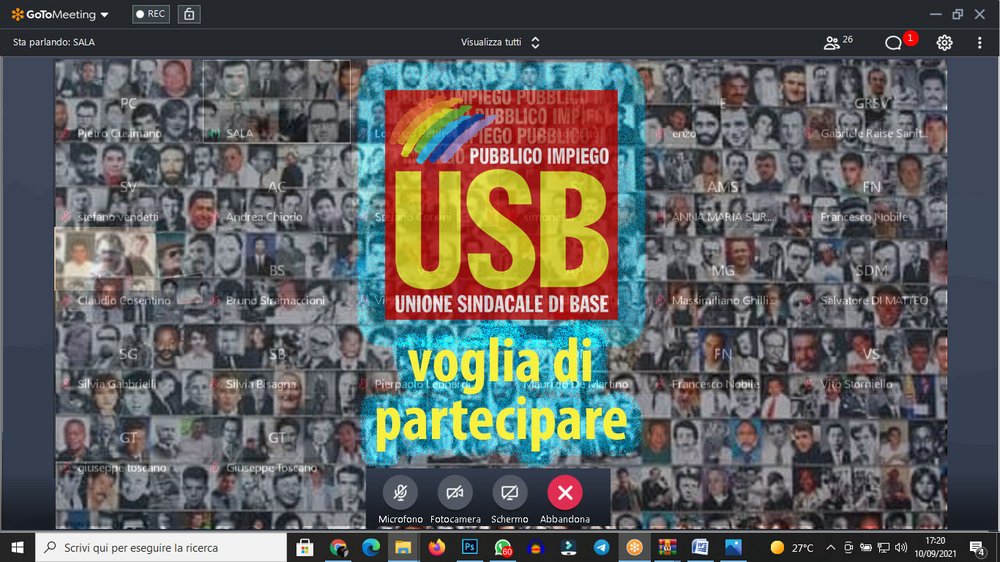This screenshot has height=562, width=1000.
Task: Click the Maurizio De Martino participant name
Action: tap(576, 384)
